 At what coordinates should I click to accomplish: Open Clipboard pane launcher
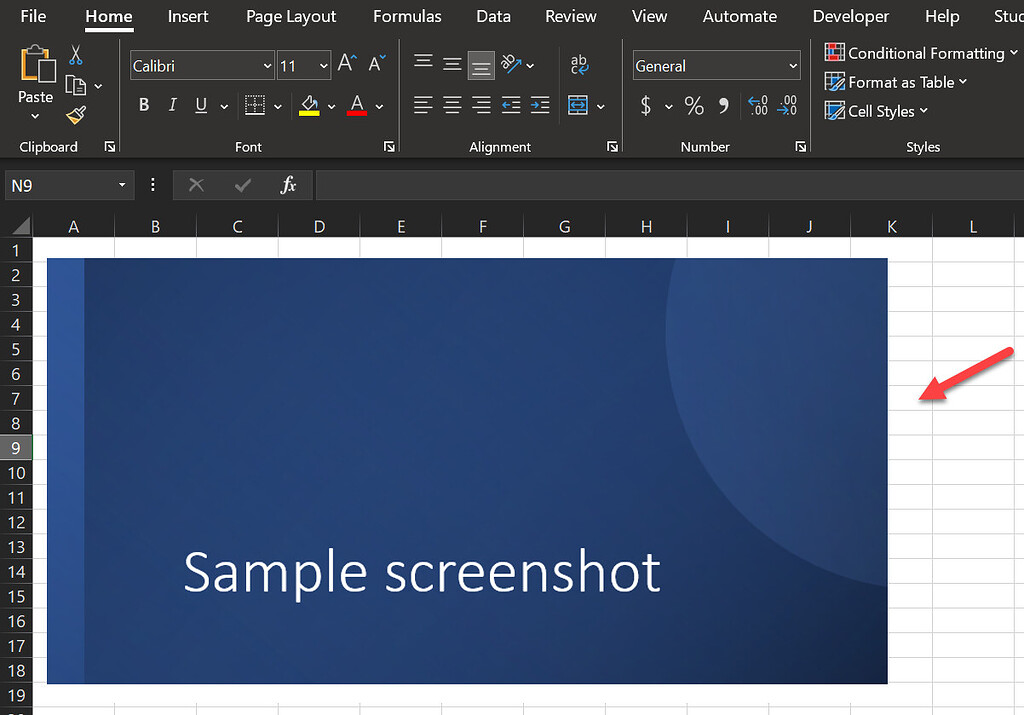[110, 147]
